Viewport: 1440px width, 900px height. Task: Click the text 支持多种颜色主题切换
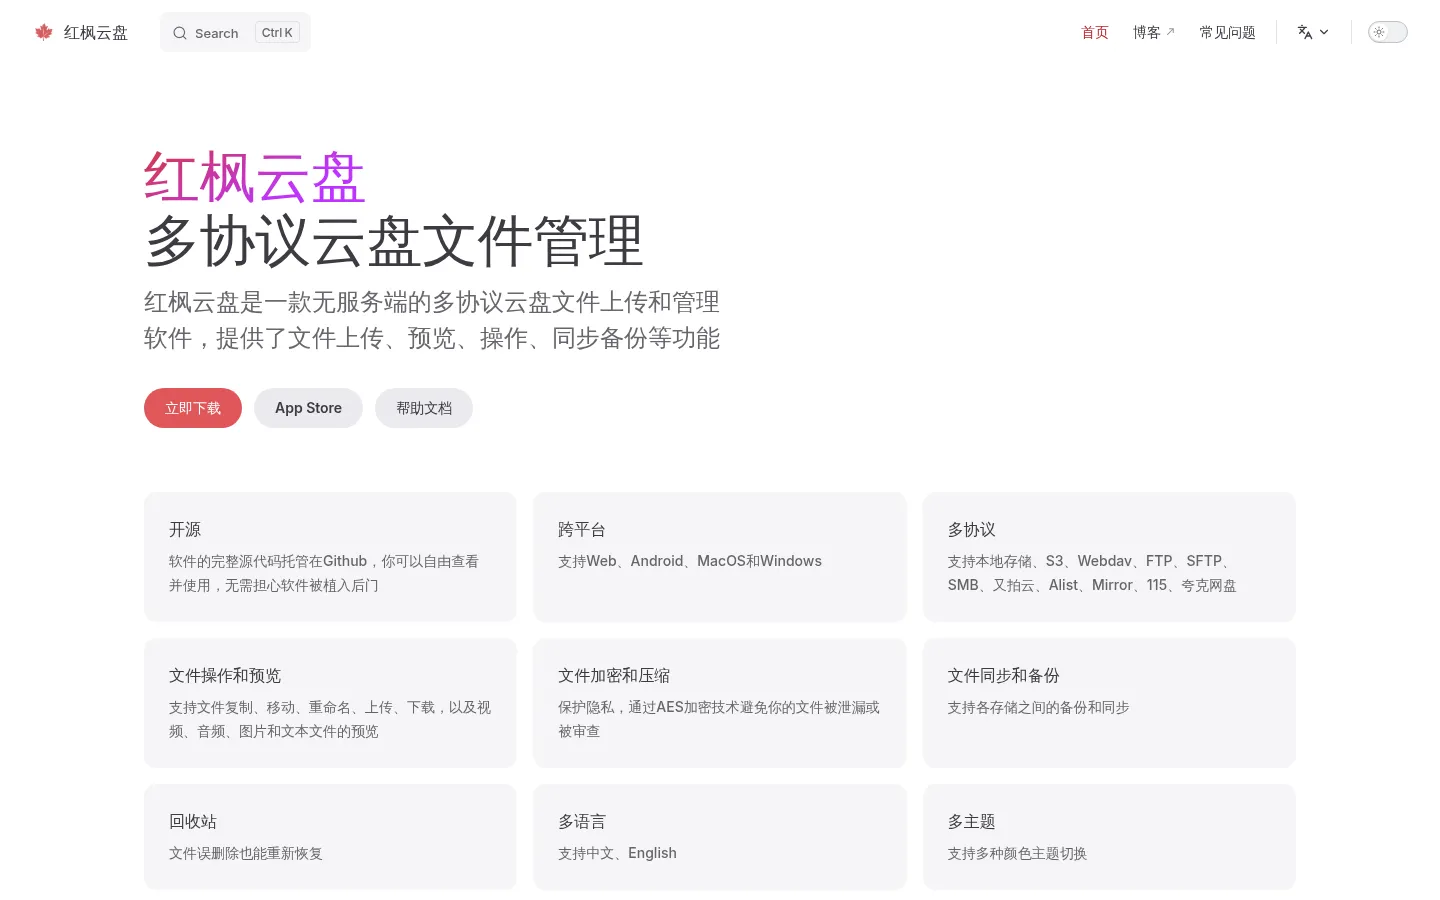pyautogui.click(x=1017, y=853)
